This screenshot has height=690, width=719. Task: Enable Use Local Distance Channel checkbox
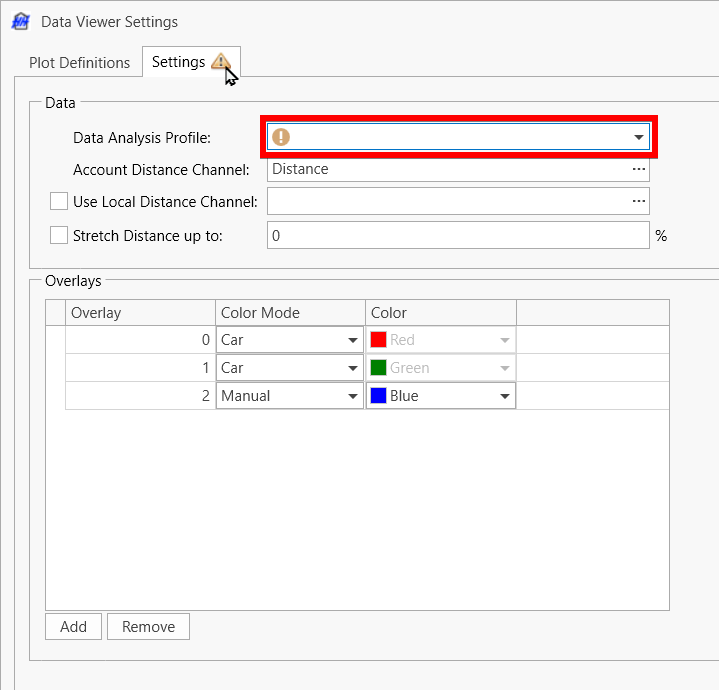click(59, 202)
